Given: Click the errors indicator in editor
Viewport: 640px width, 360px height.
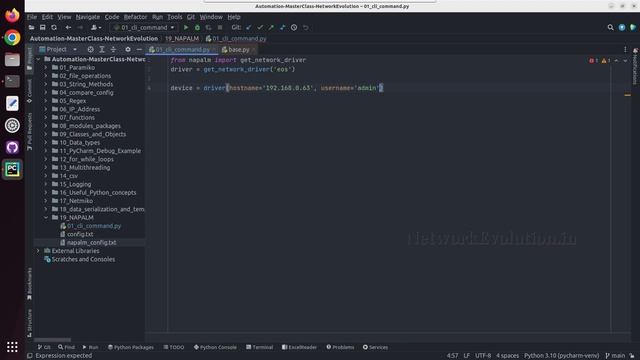Looking at the screenshot, I should (x=593, y=60).
